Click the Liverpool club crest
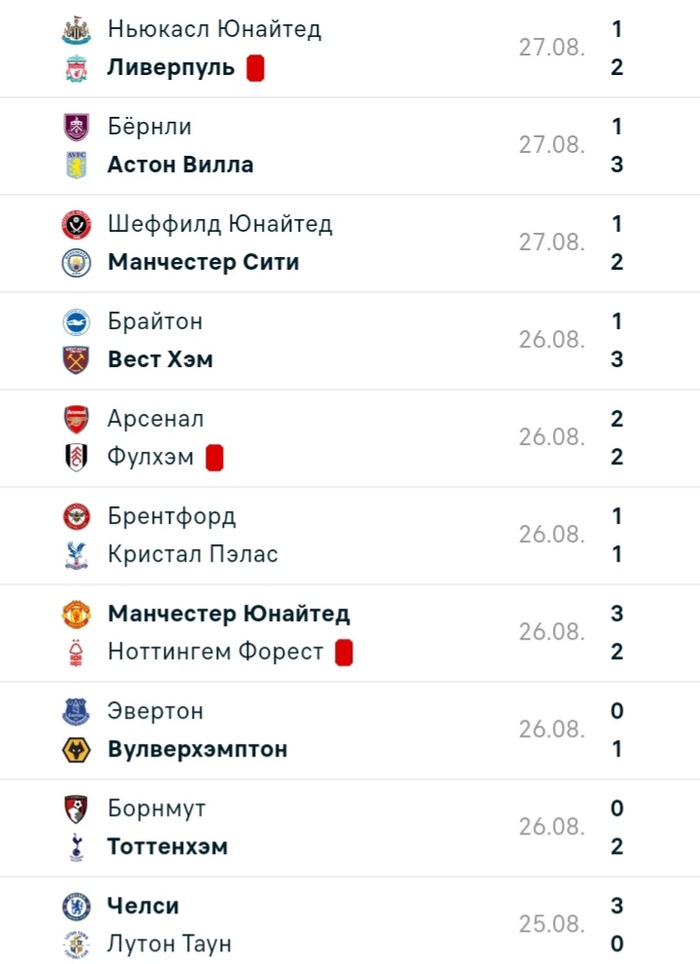The image size is (700, 964). [76, 68]
